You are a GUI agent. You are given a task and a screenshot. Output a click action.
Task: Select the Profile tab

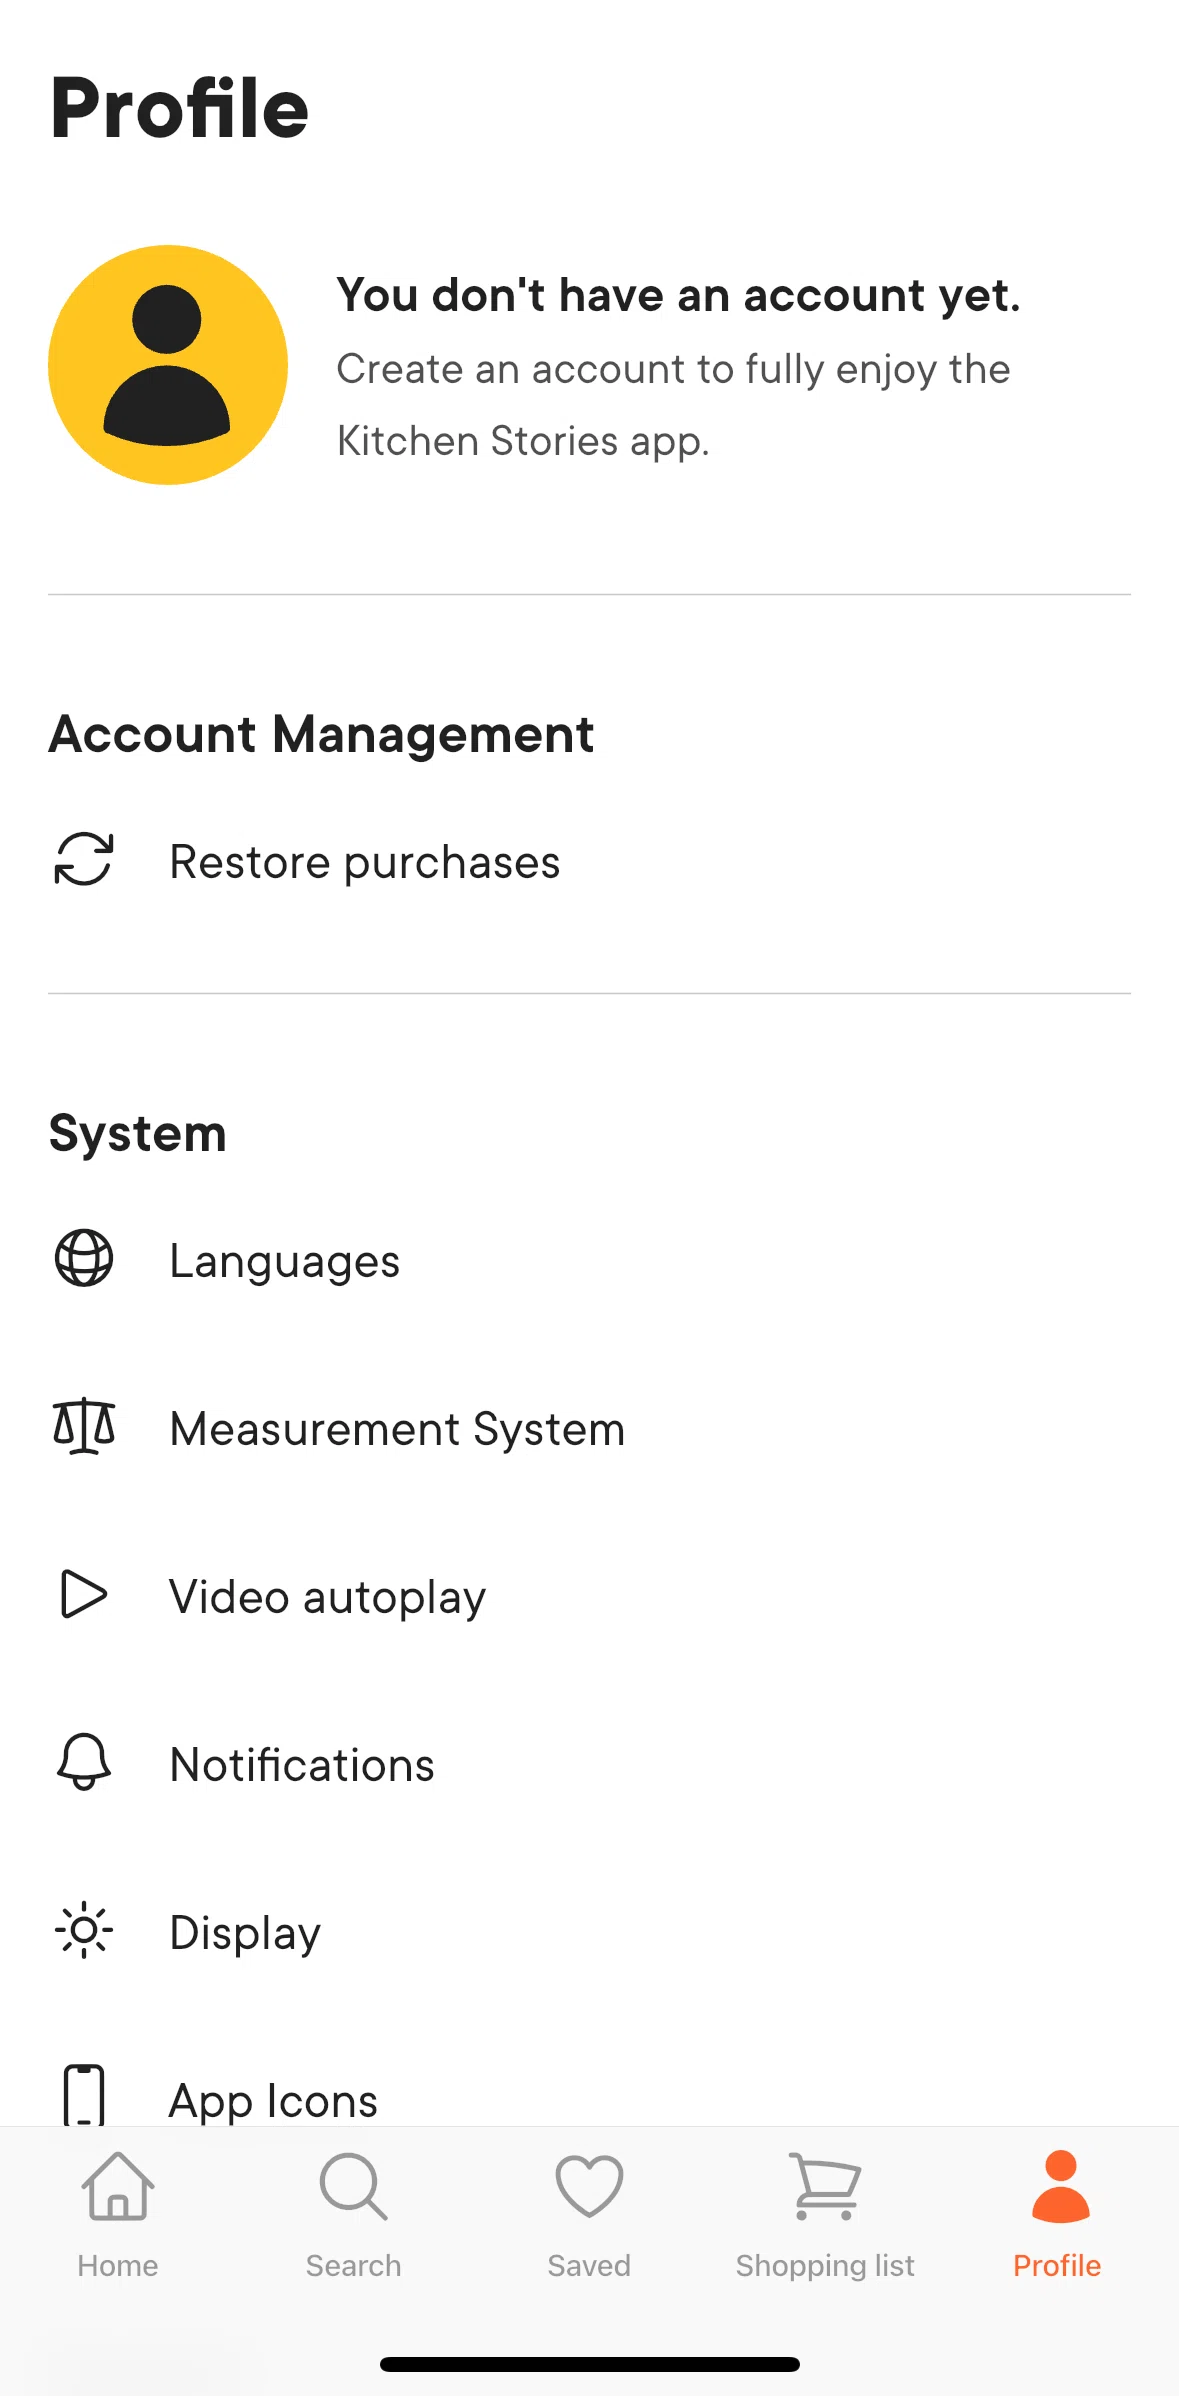(1060, 2215)
